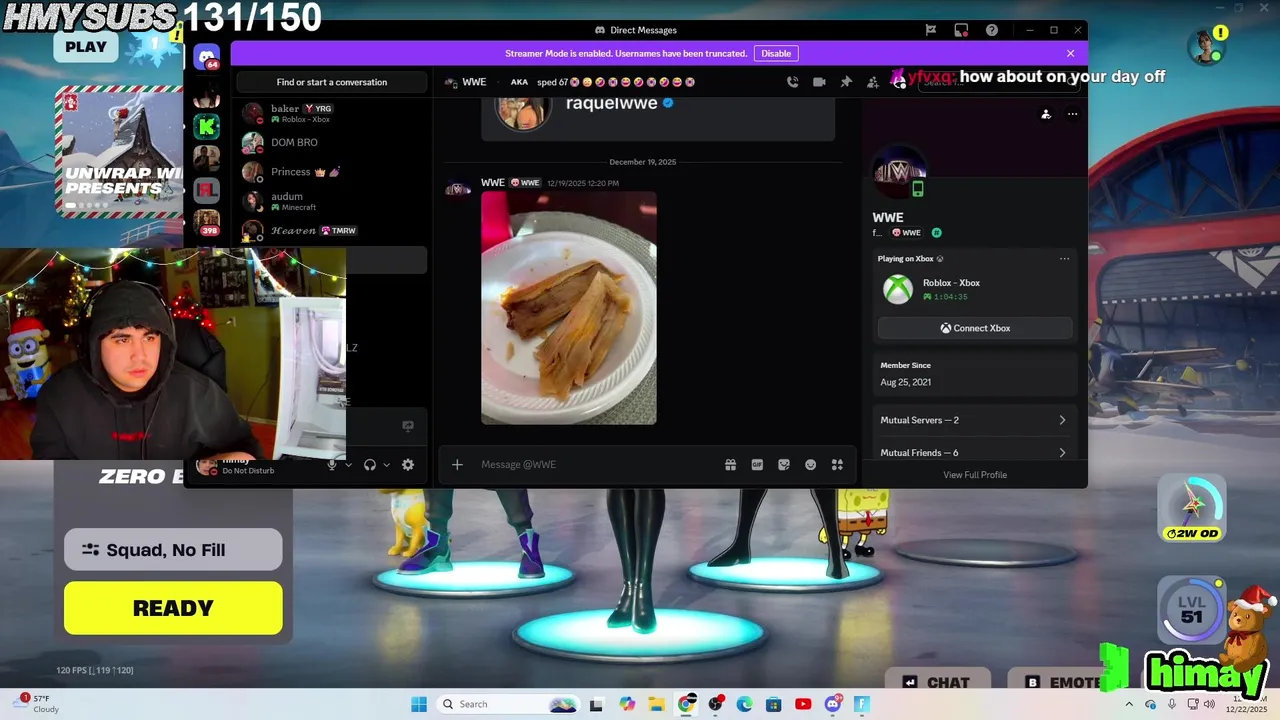Open pinned messages in the chat
The width and height of the screenshot is (1280, 720).
pyautogui.click(x=846, y=82)
